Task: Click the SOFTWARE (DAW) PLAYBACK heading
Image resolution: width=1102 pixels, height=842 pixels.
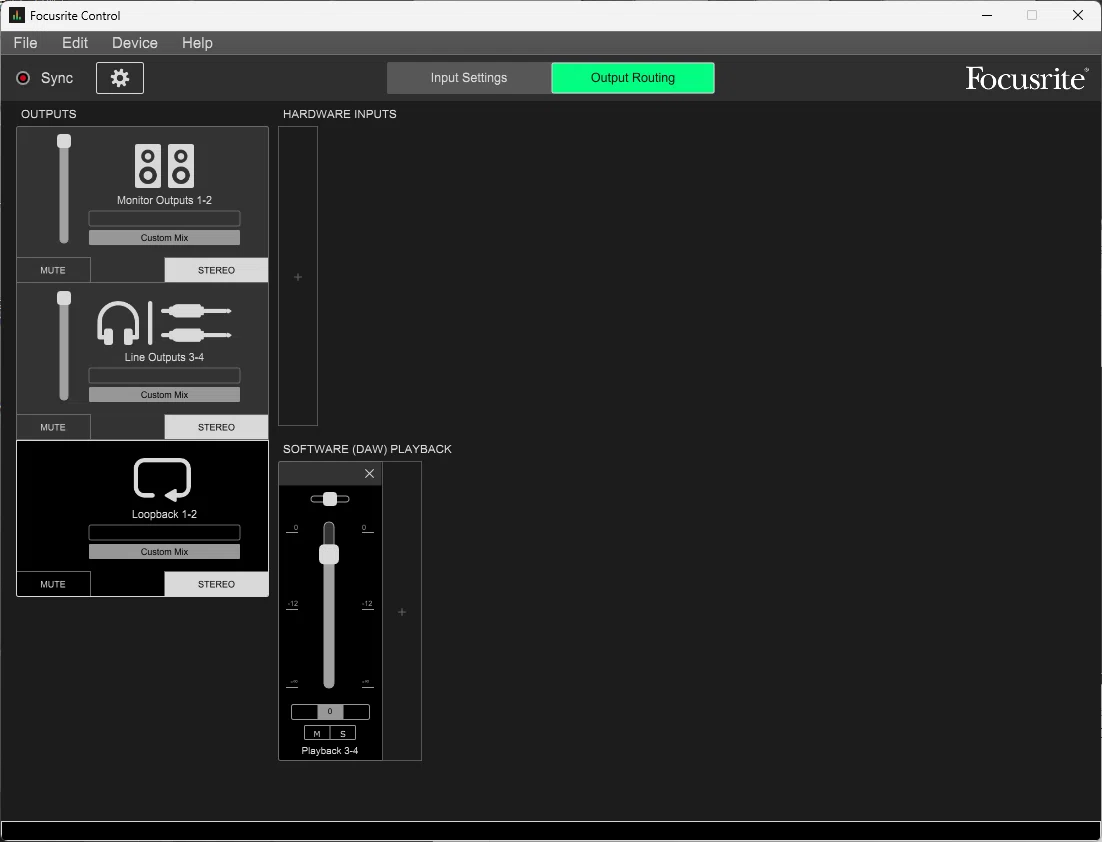Action: [367, 449]
